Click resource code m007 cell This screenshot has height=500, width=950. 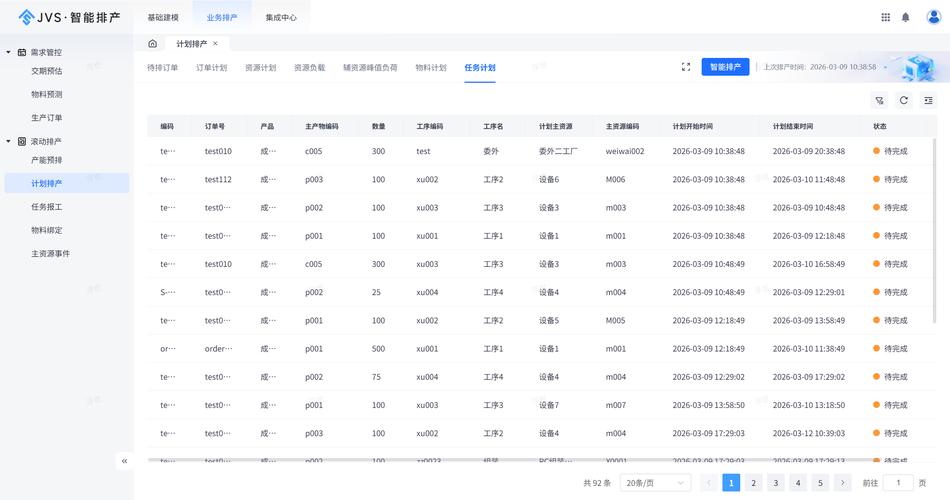[x=616, y=405]
